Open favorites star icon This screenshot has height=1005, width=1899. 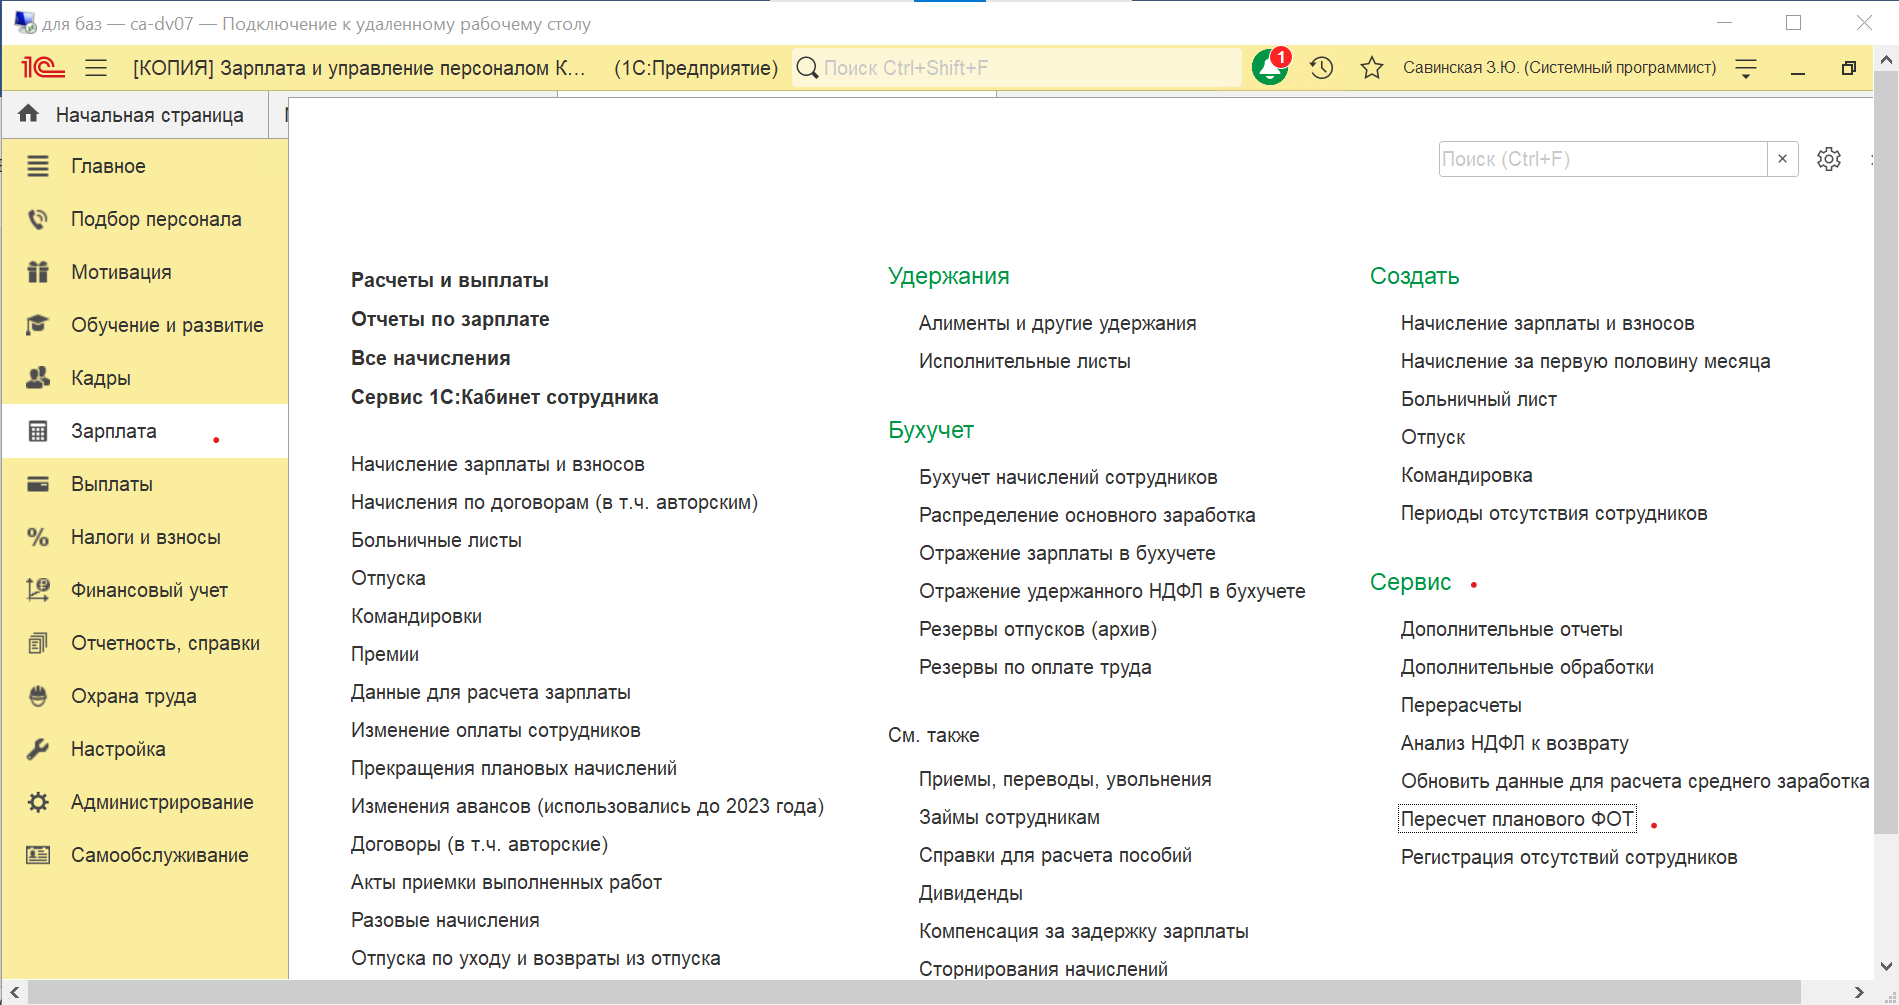(1372, 68)
